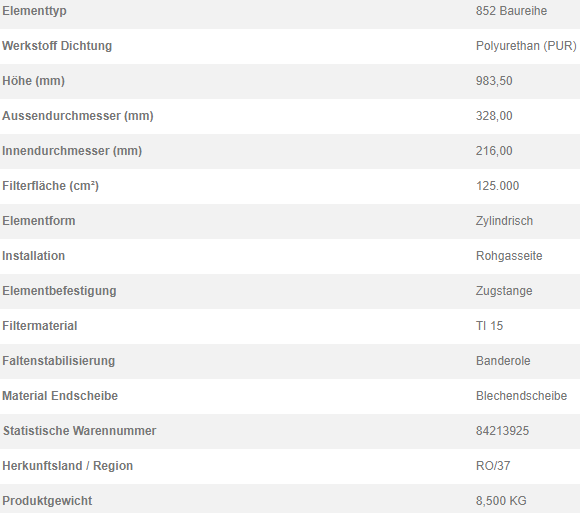The image size is (580, 513).
Task: Click the Zylindrisch element form value
Action: point(504,221)
